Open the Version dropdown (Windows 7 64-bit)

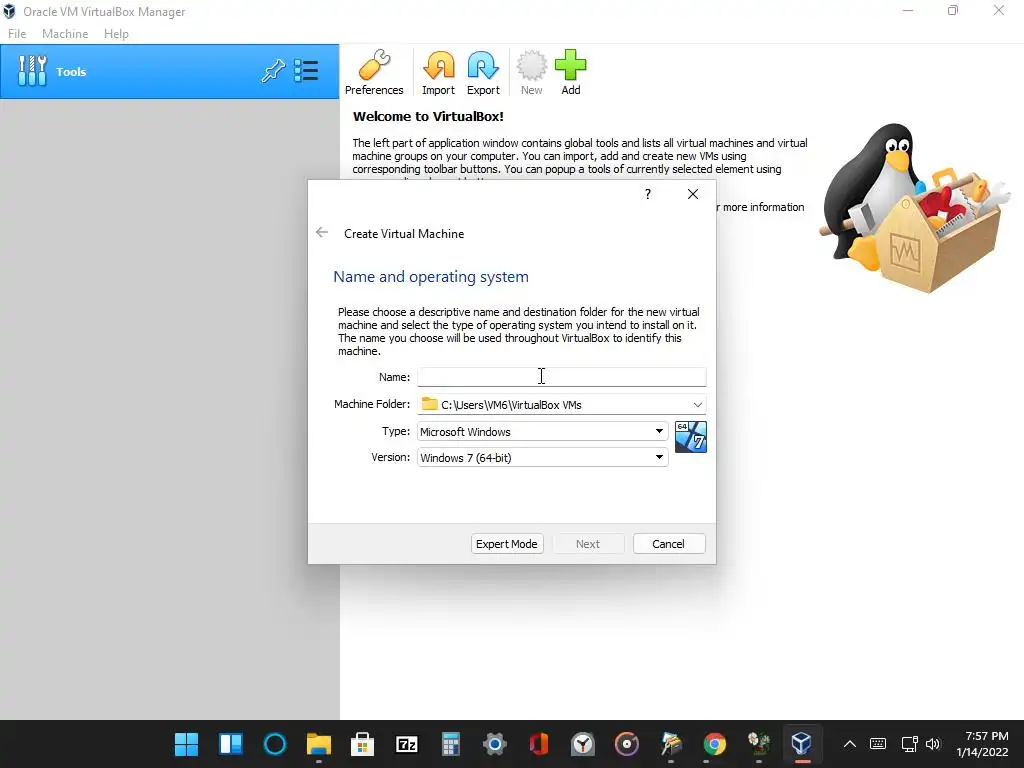click(543, 457)
